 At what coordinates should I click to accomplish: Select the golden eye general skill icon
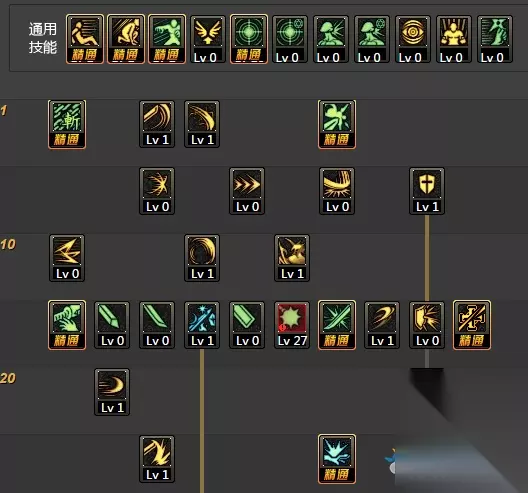(413, 39)
